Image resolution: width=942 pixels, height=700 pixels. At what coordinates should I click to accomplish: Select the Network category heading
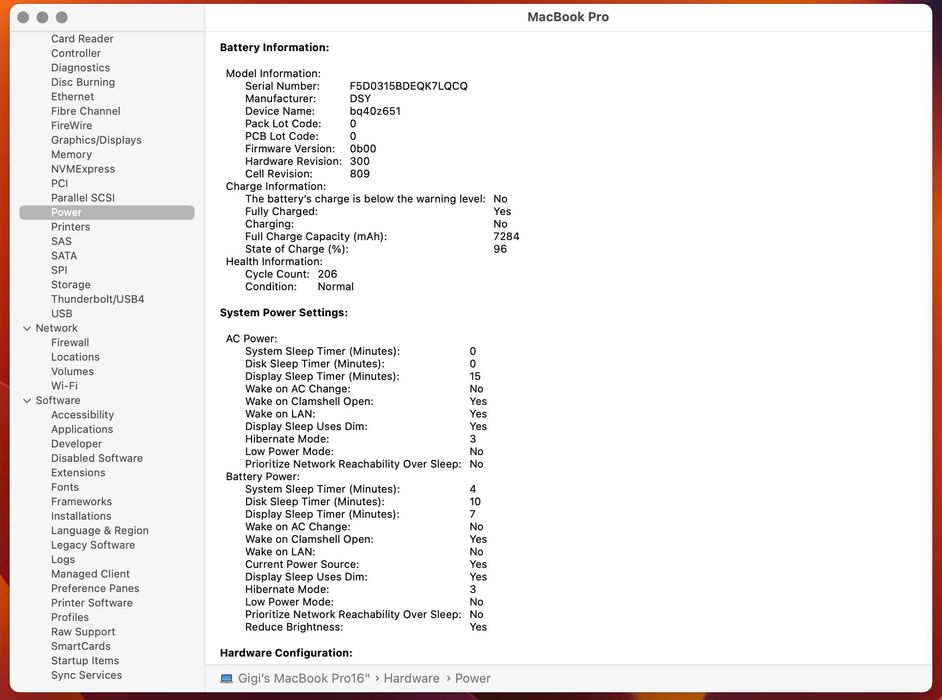point(56,327)
